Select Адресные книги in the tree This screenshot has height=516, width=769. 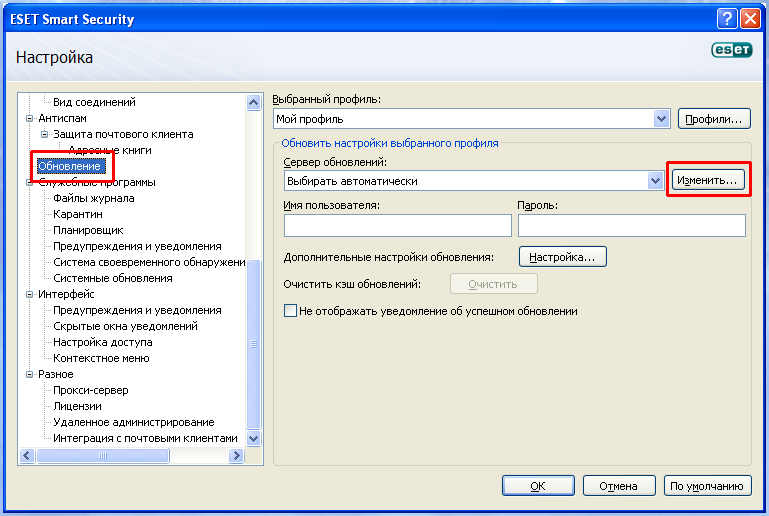point(110,150)
